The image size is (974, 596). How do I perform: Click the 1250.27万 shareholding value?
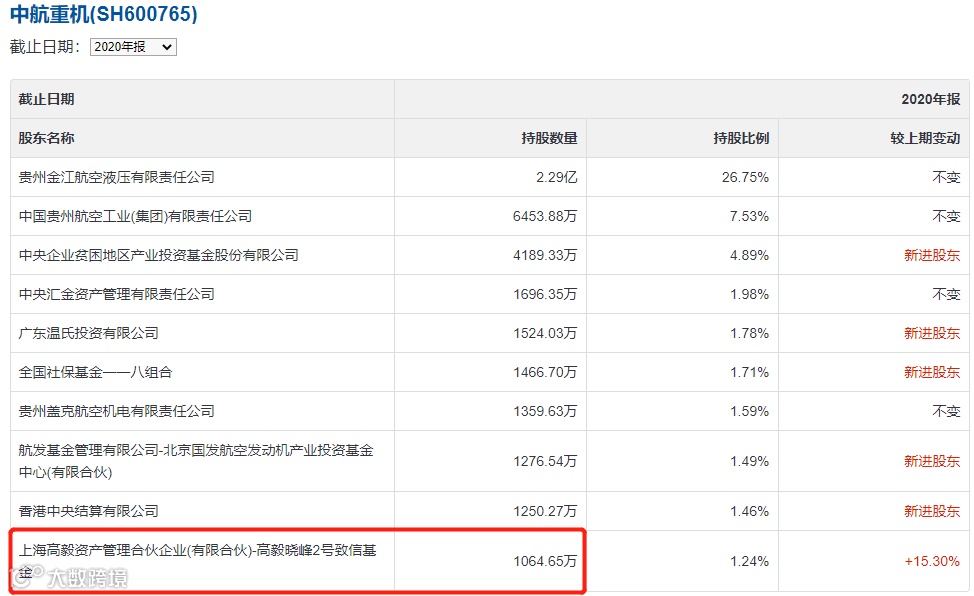(x=545, y=511)
